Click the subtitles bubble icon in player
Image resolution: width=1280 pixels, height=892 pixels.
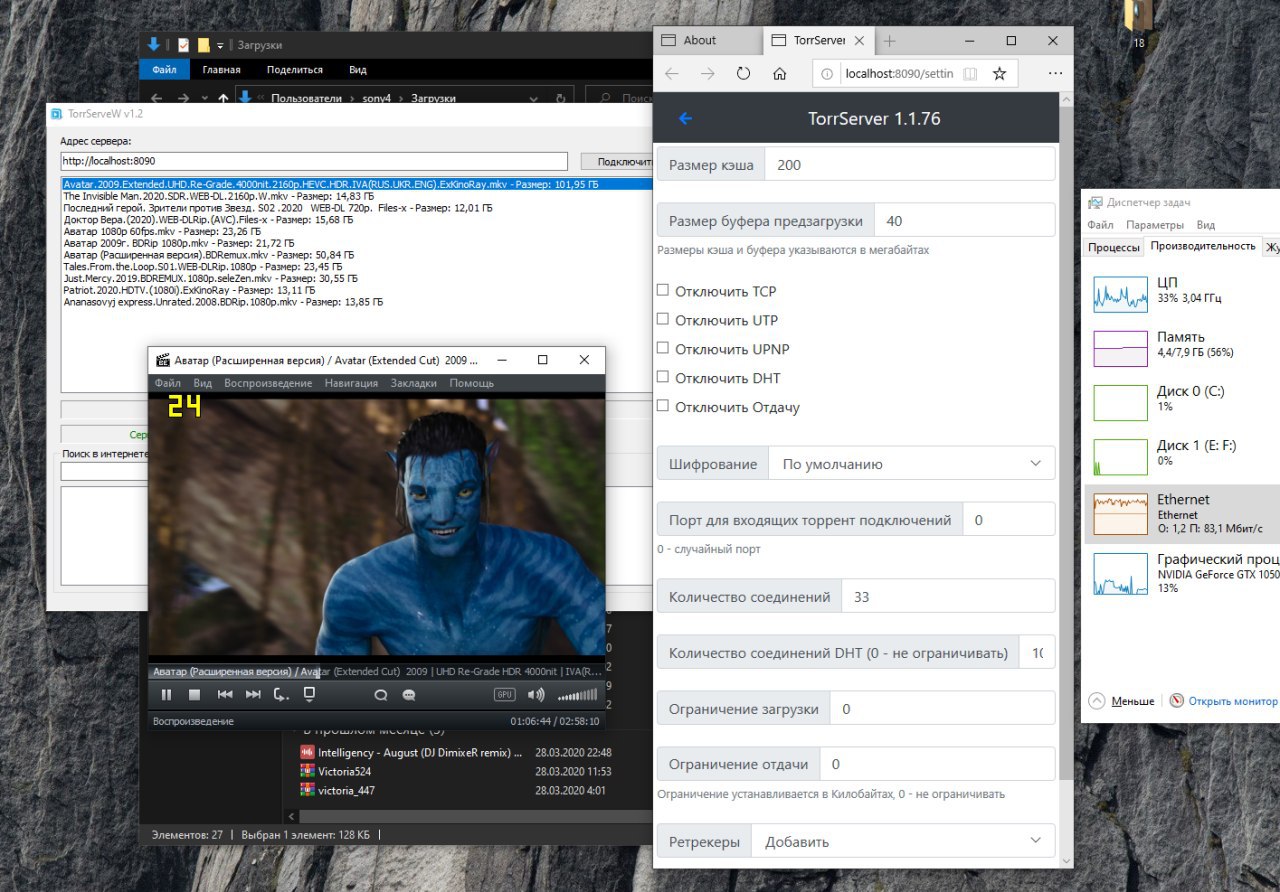[409, 695]
